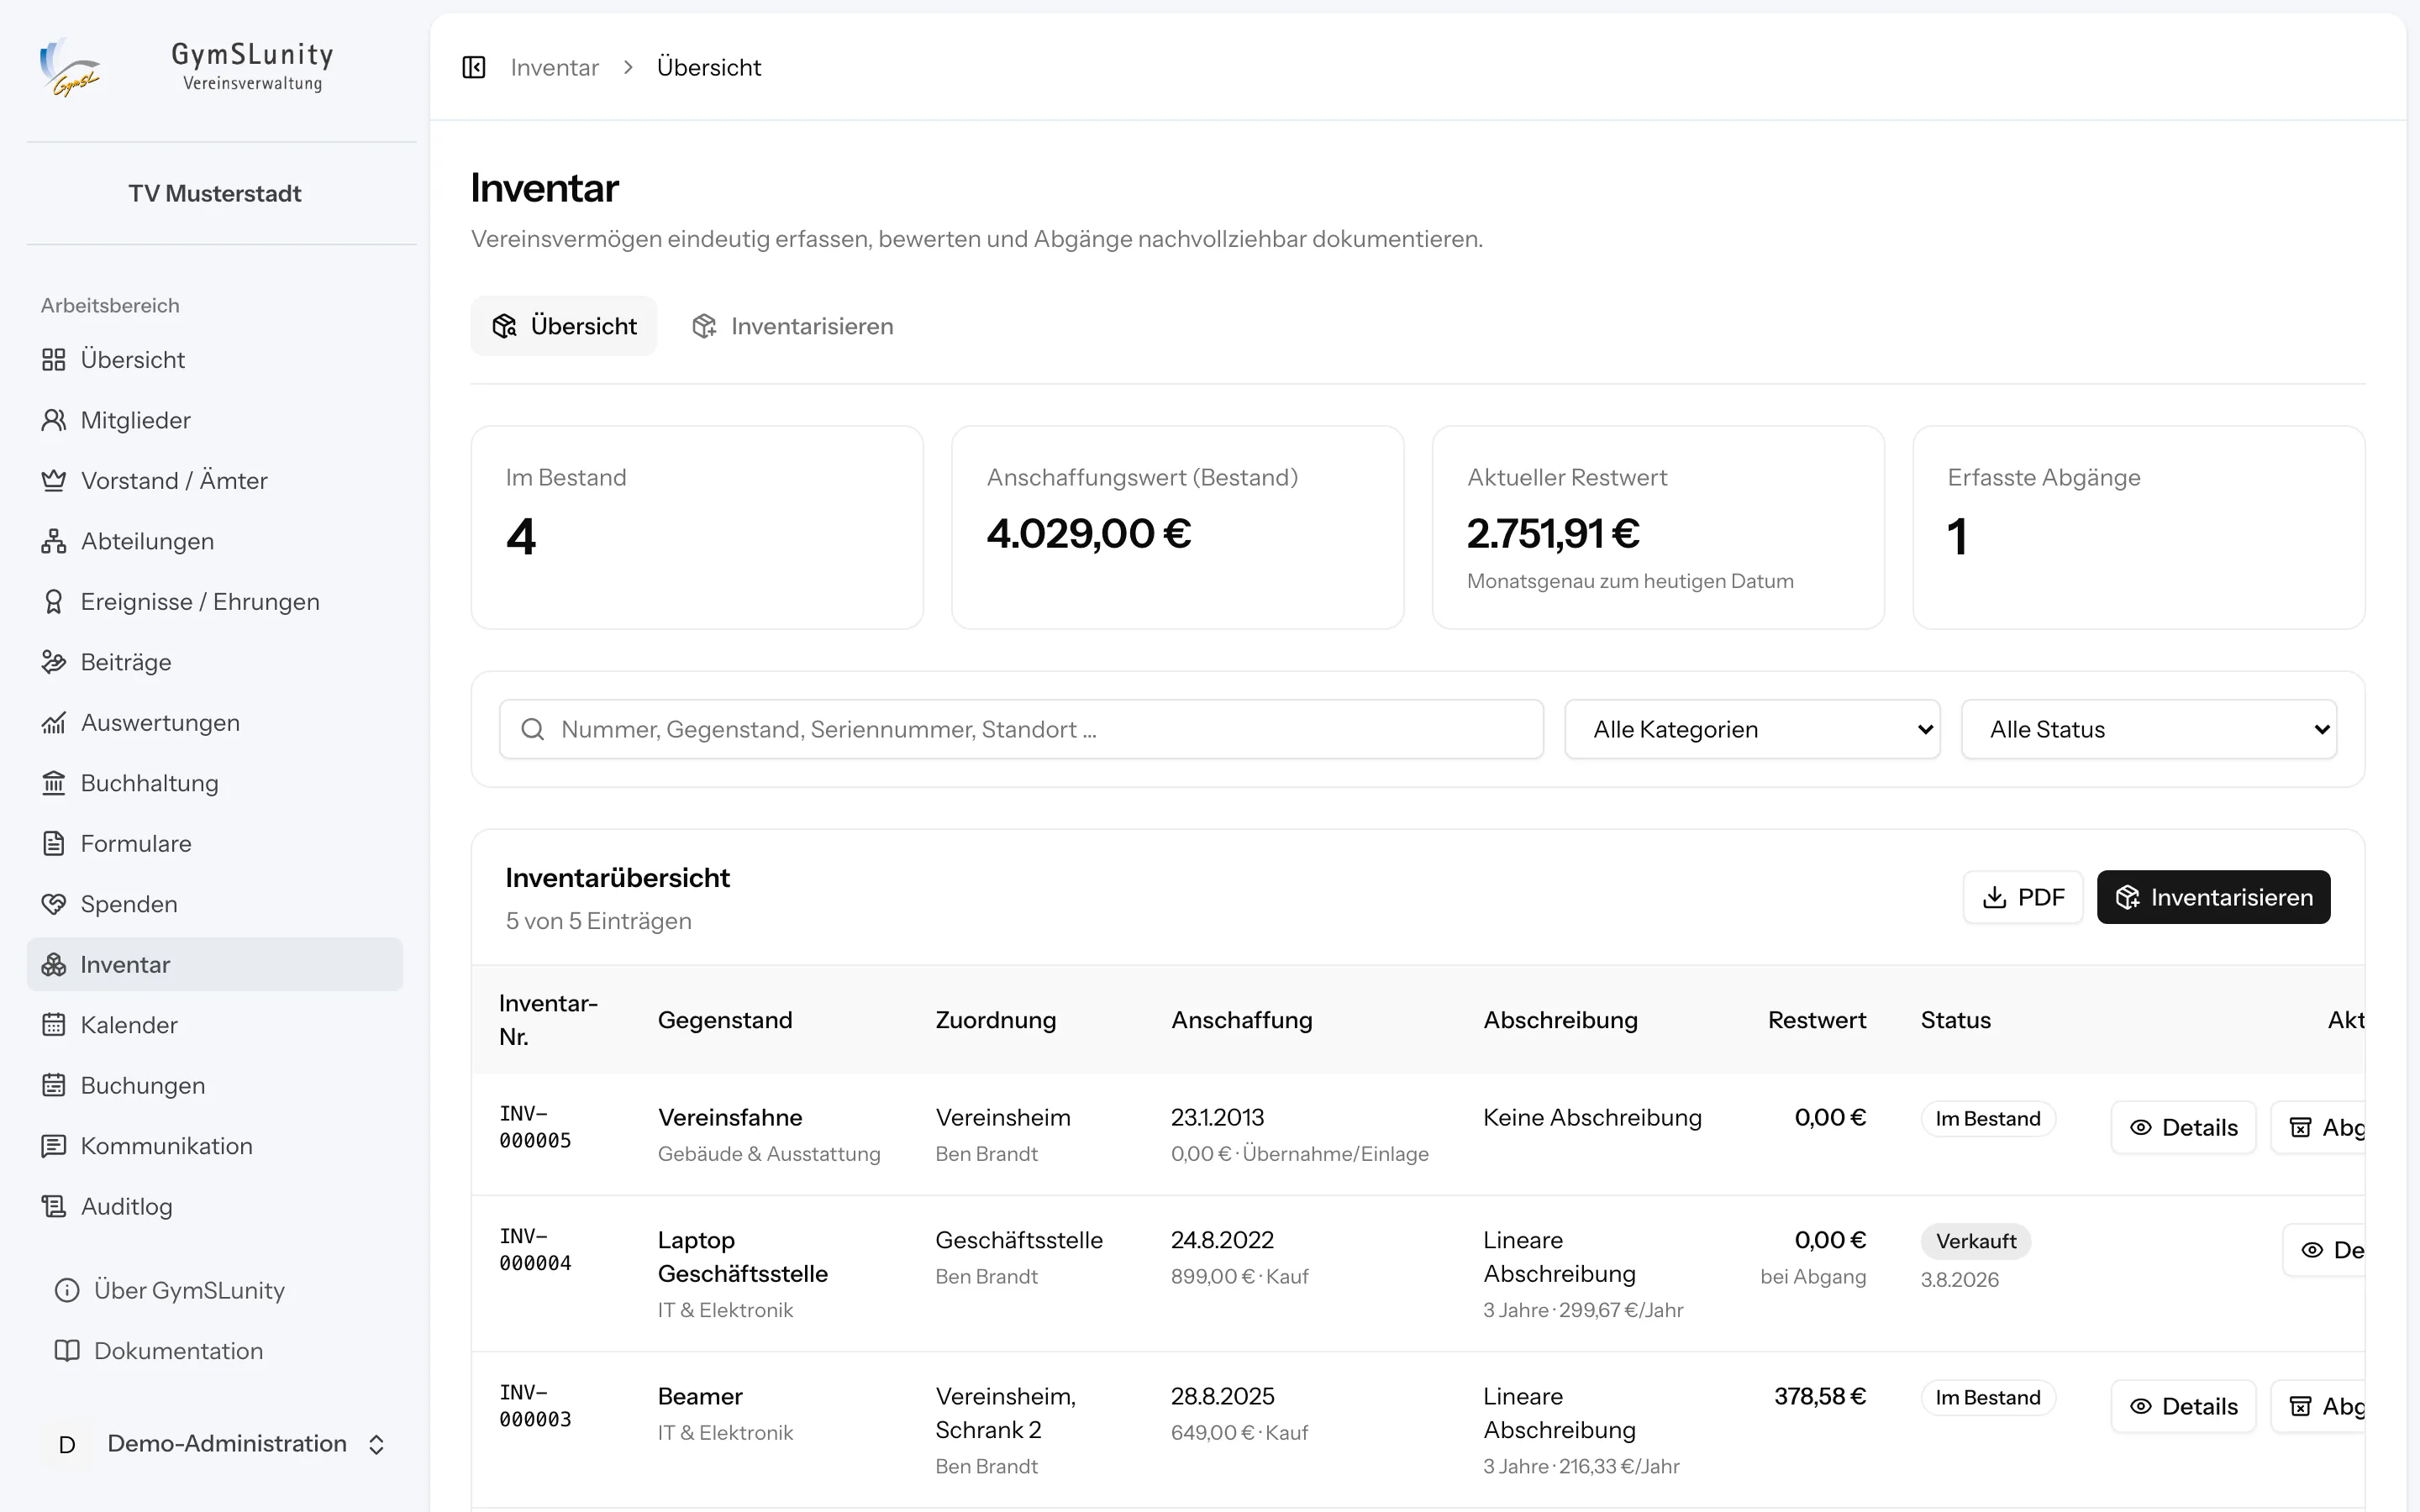Open Auswertungen reports
This screenshot has height=1512, width=2420.
[x=215, y=723]
